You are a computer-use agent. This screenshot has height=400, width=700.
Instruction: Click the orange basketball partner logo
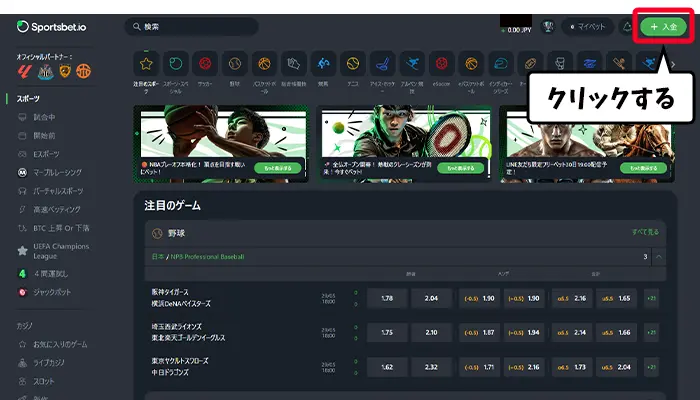pyautogui.click(x=83, y=71)
